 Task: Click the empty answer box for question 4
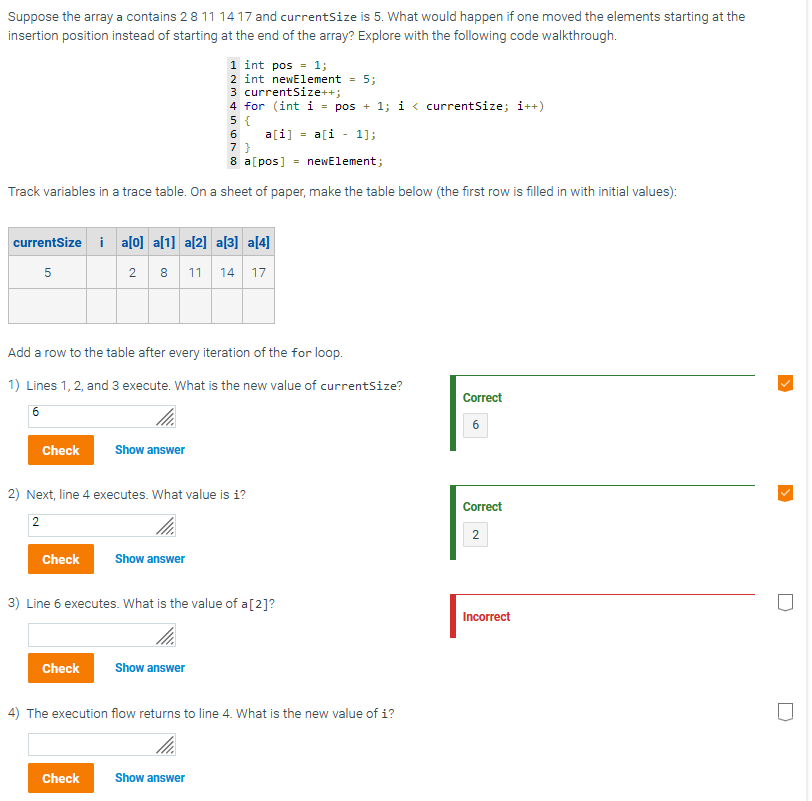click(90, 744)
